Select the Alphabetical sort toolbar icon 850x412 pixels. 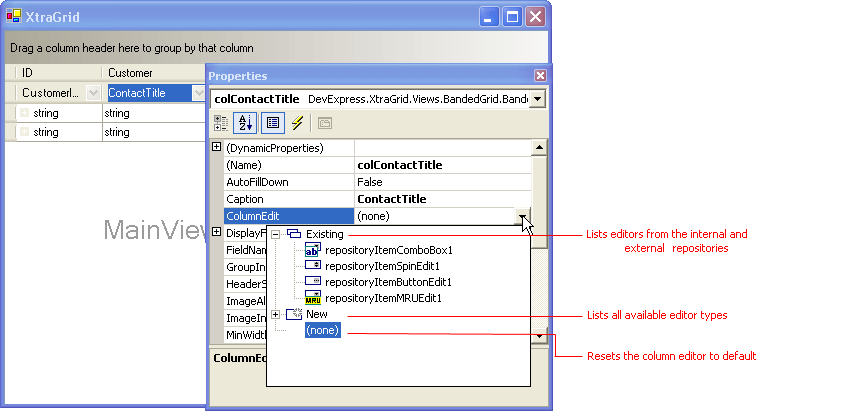coord(245,123)
